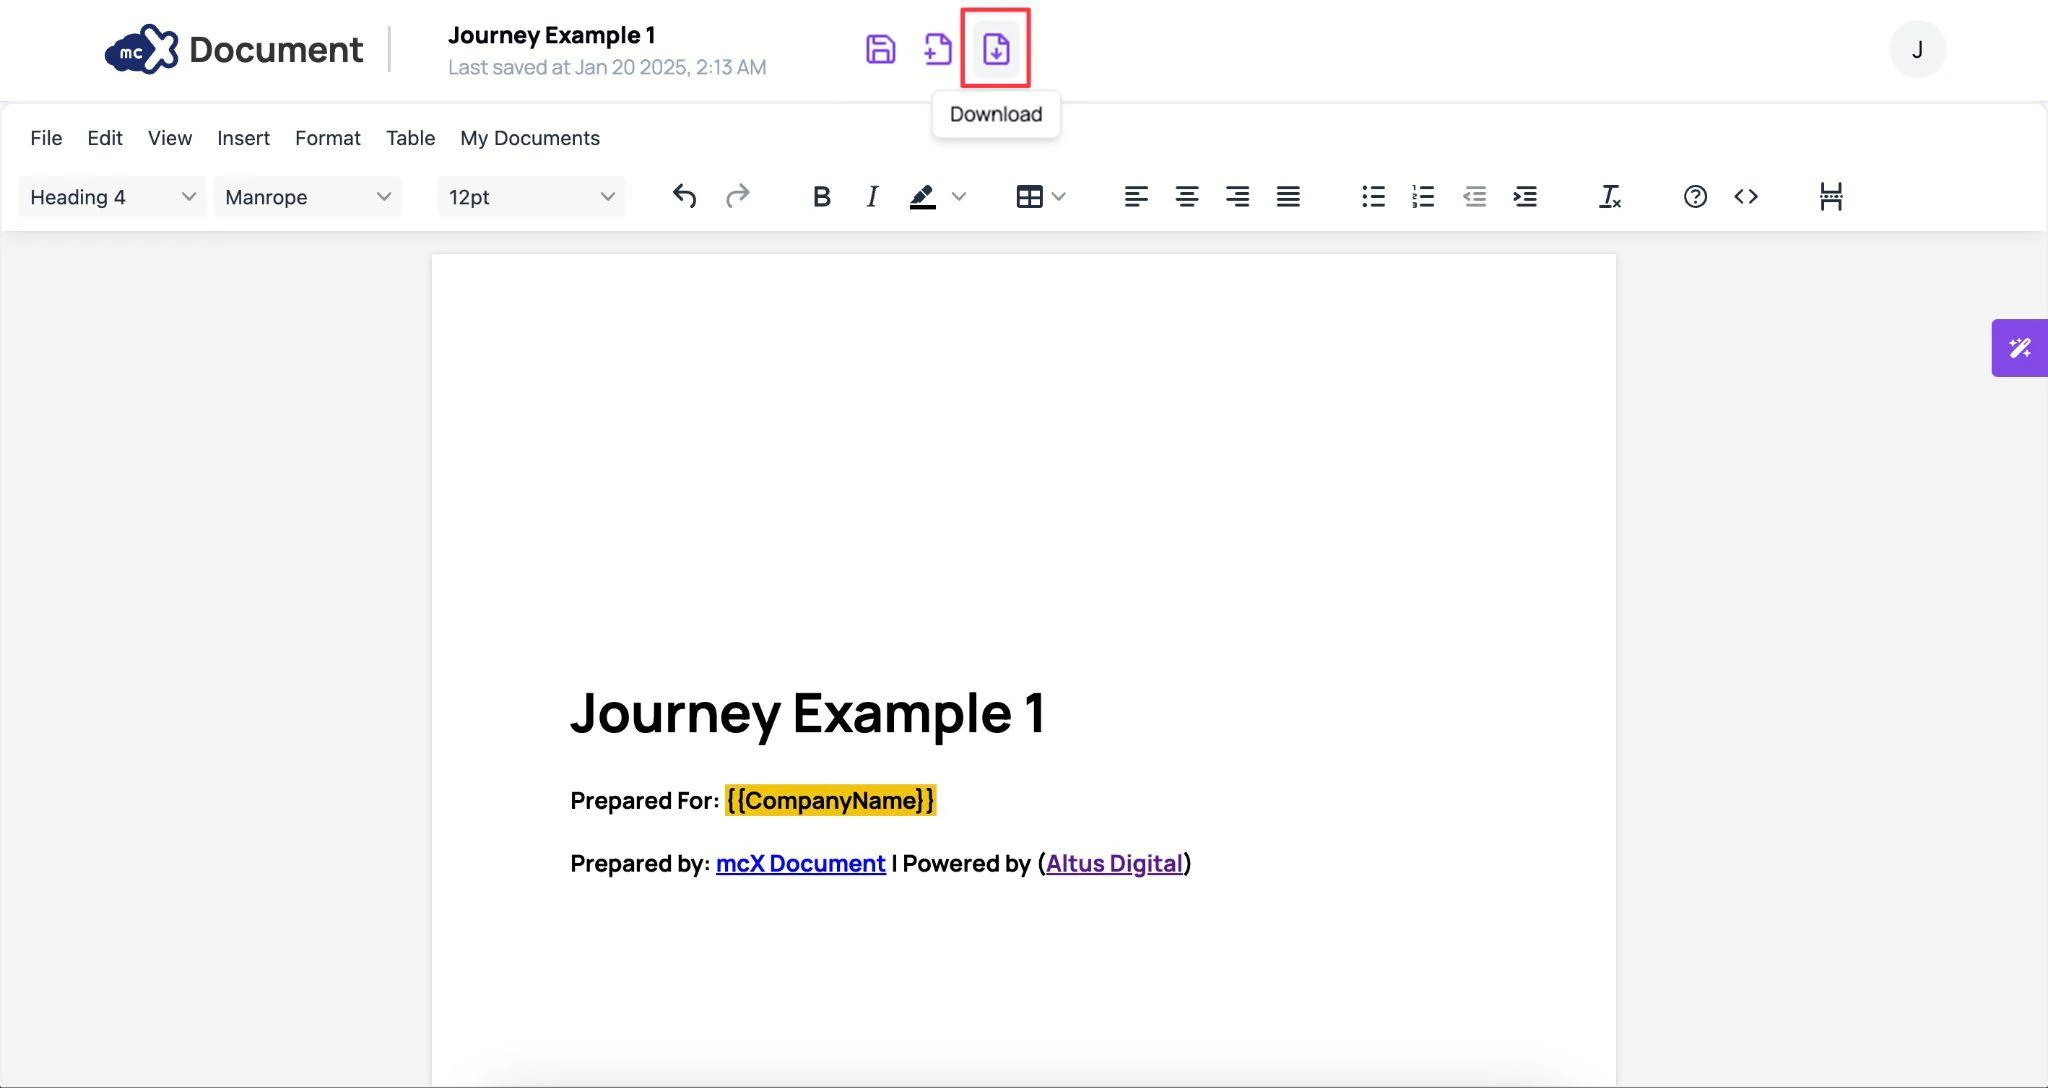Click the insert table icon

pos(1029,197)
